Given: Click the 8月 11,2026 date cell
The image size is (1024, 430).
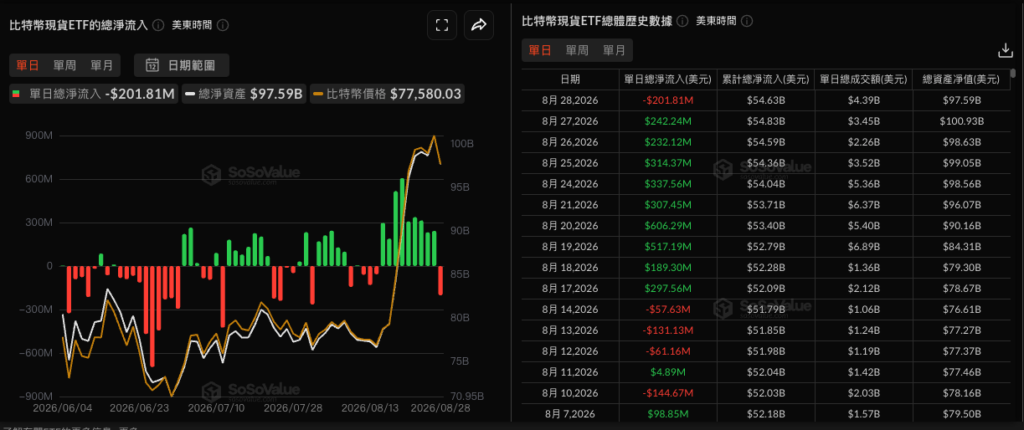Looking at the screenshot, I should click(x=569, y=371).
